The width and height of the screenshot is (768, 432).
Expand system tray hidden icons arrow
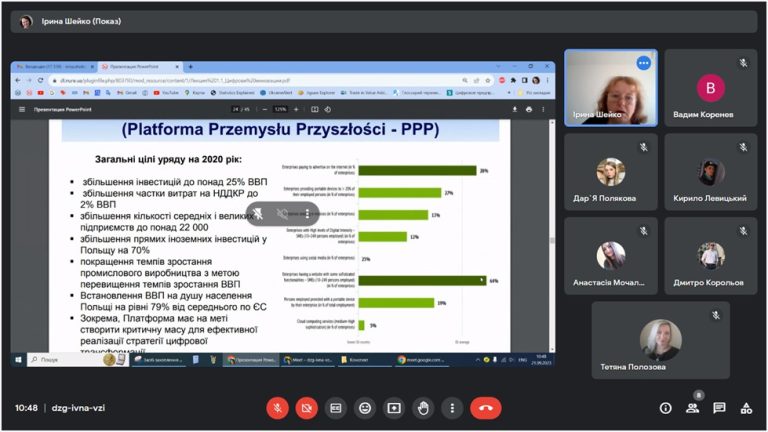(478, 360)
